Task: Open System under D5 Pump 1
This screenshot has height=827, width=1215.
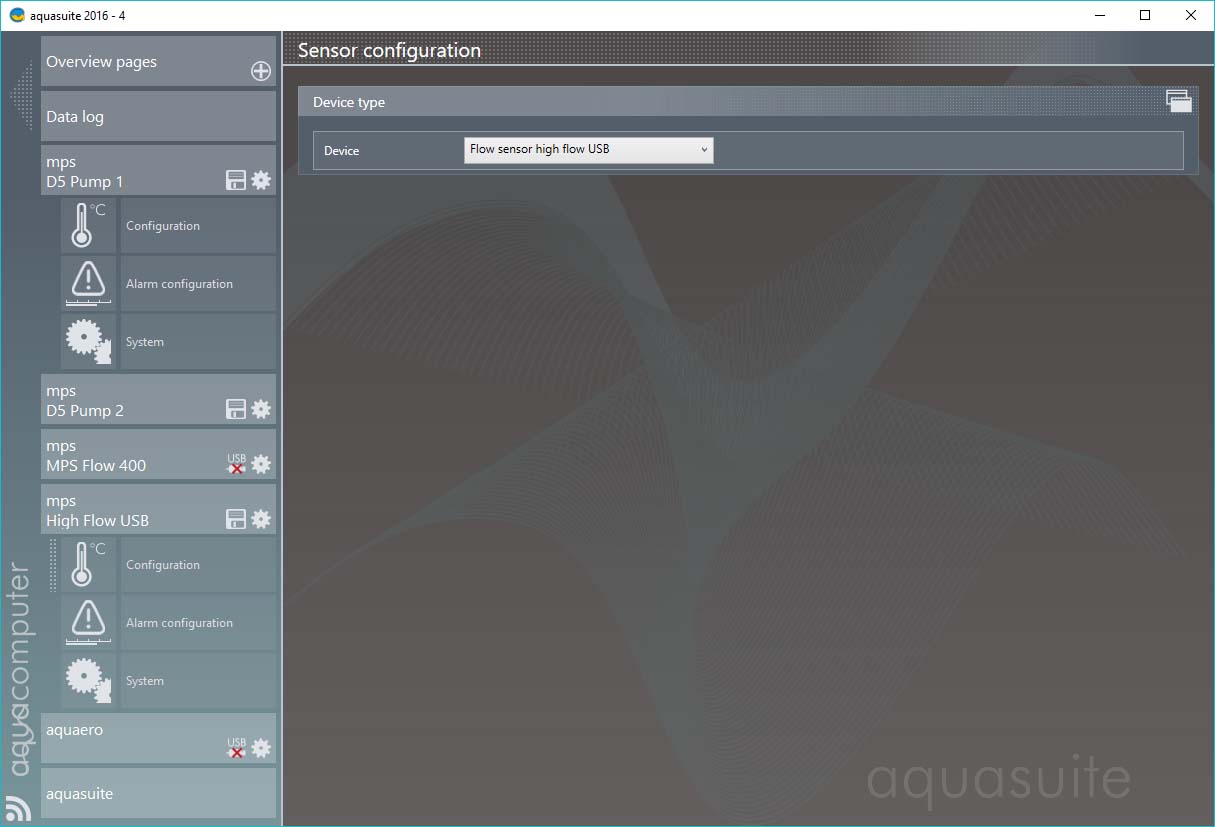Action: coord(198,342)
